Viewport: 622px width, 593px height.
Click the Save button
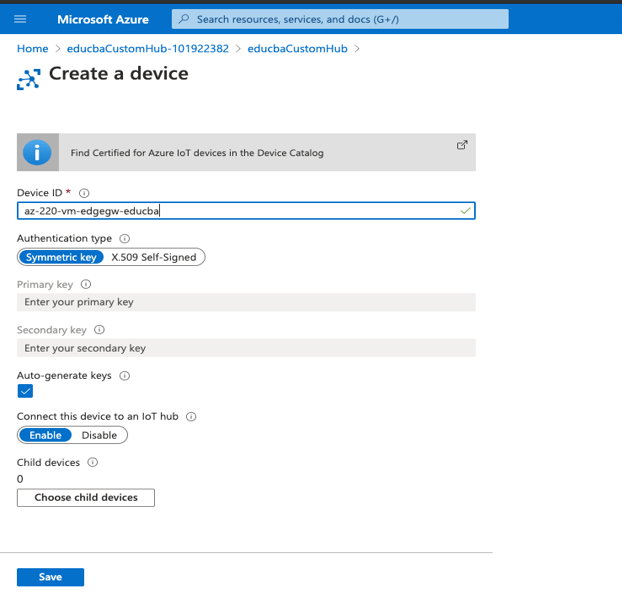[x=50, y=577]
